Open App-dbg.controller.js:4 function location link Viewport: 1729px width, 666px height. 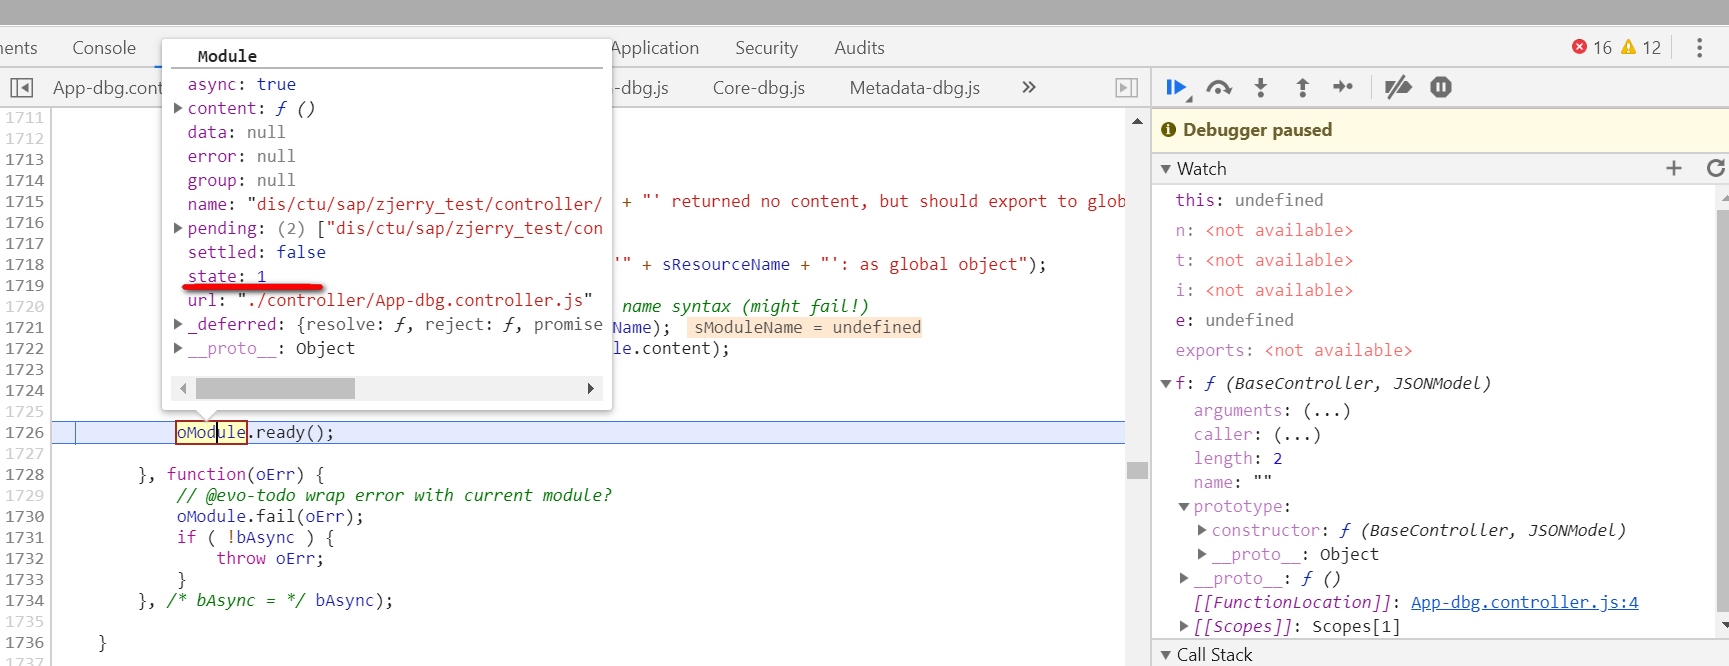point(1524,602)
